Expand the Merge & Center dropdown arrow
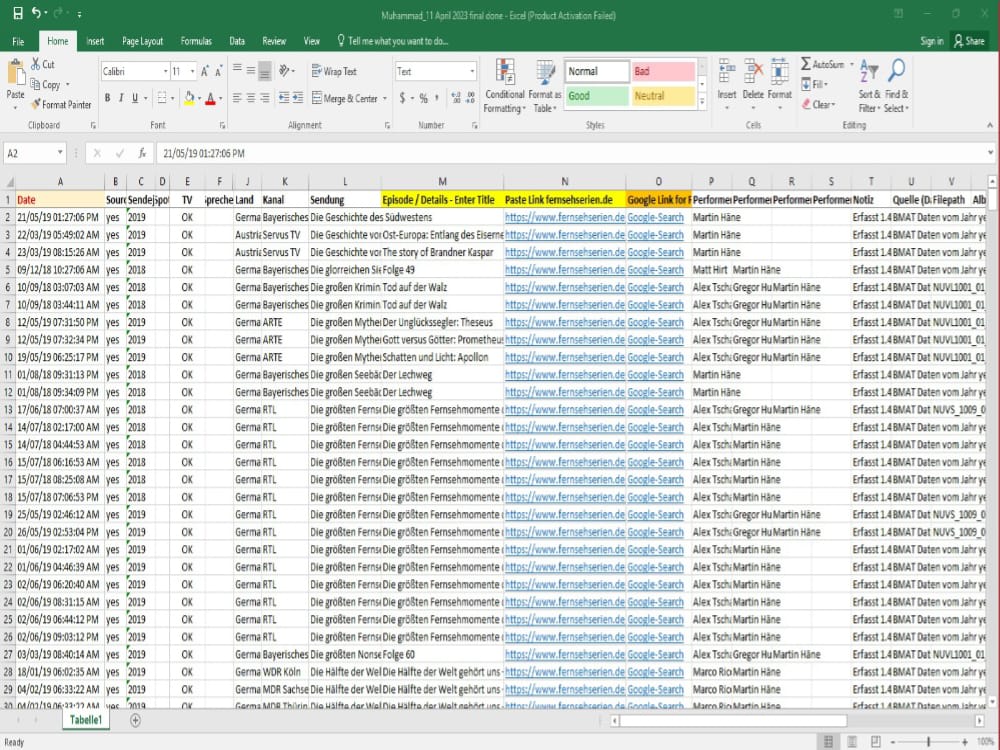Image resolution: width=1000 pixels, height=750 pixels. click(x=385, y=98)
